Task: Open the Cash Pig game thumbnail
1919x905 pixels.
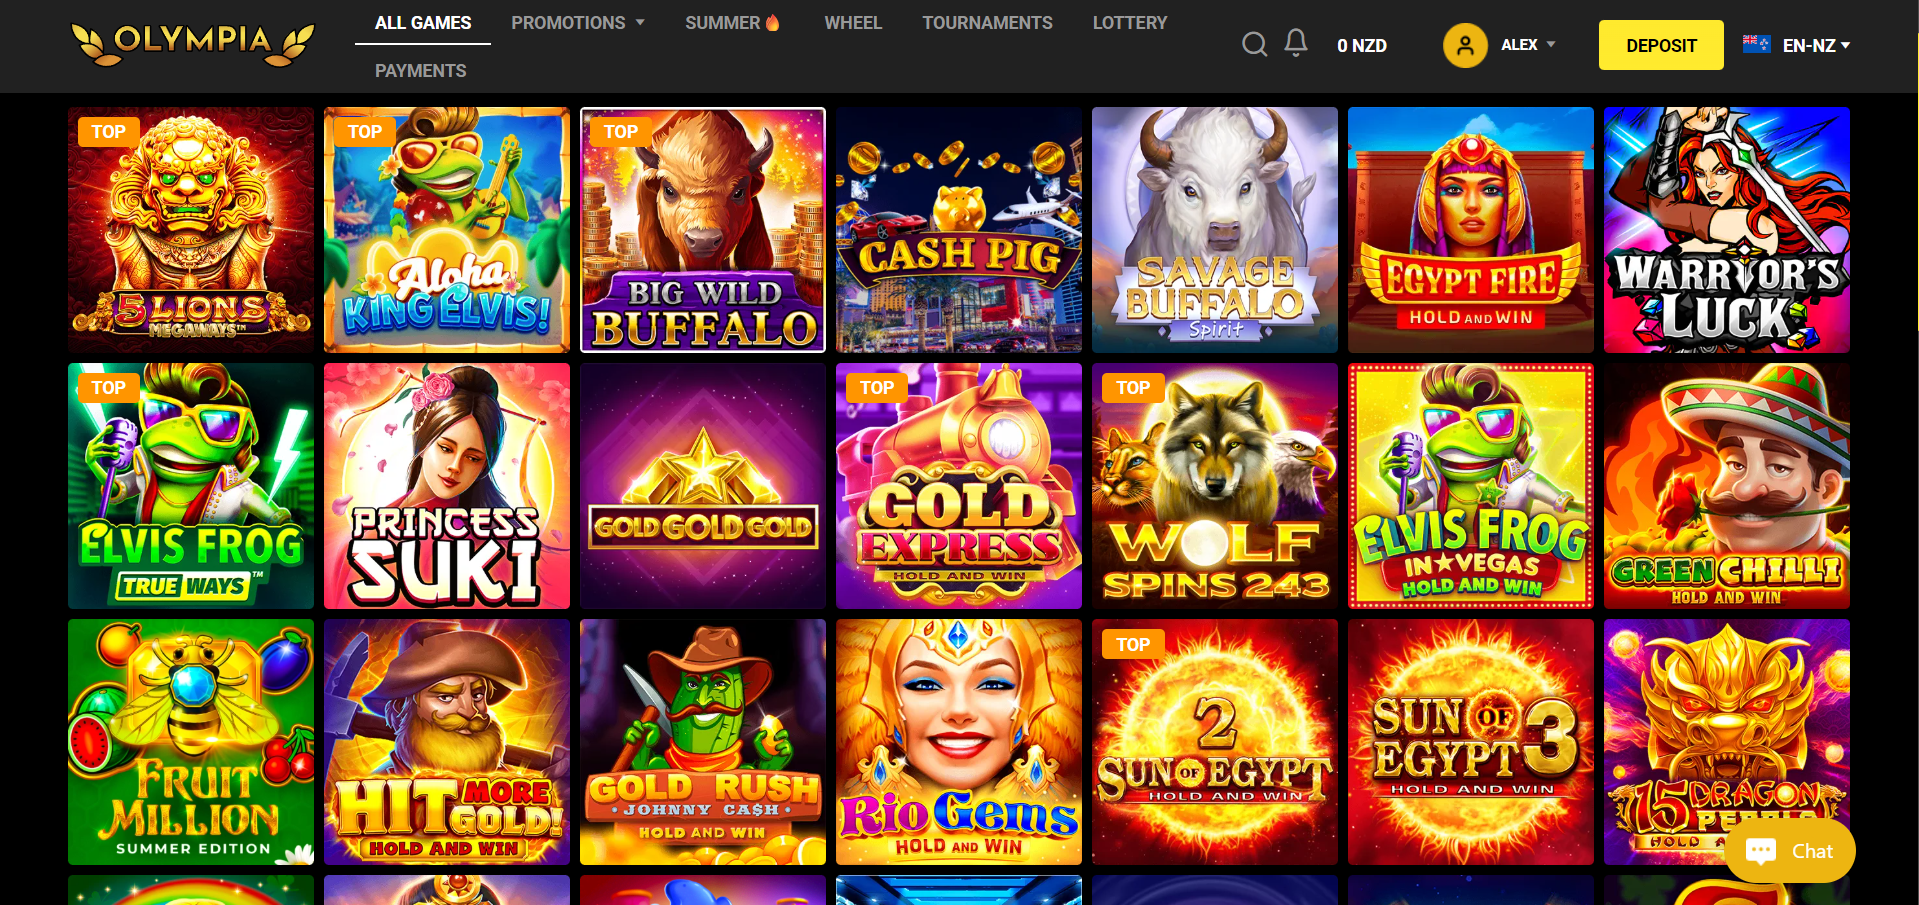Action: (x=959, y=230)
